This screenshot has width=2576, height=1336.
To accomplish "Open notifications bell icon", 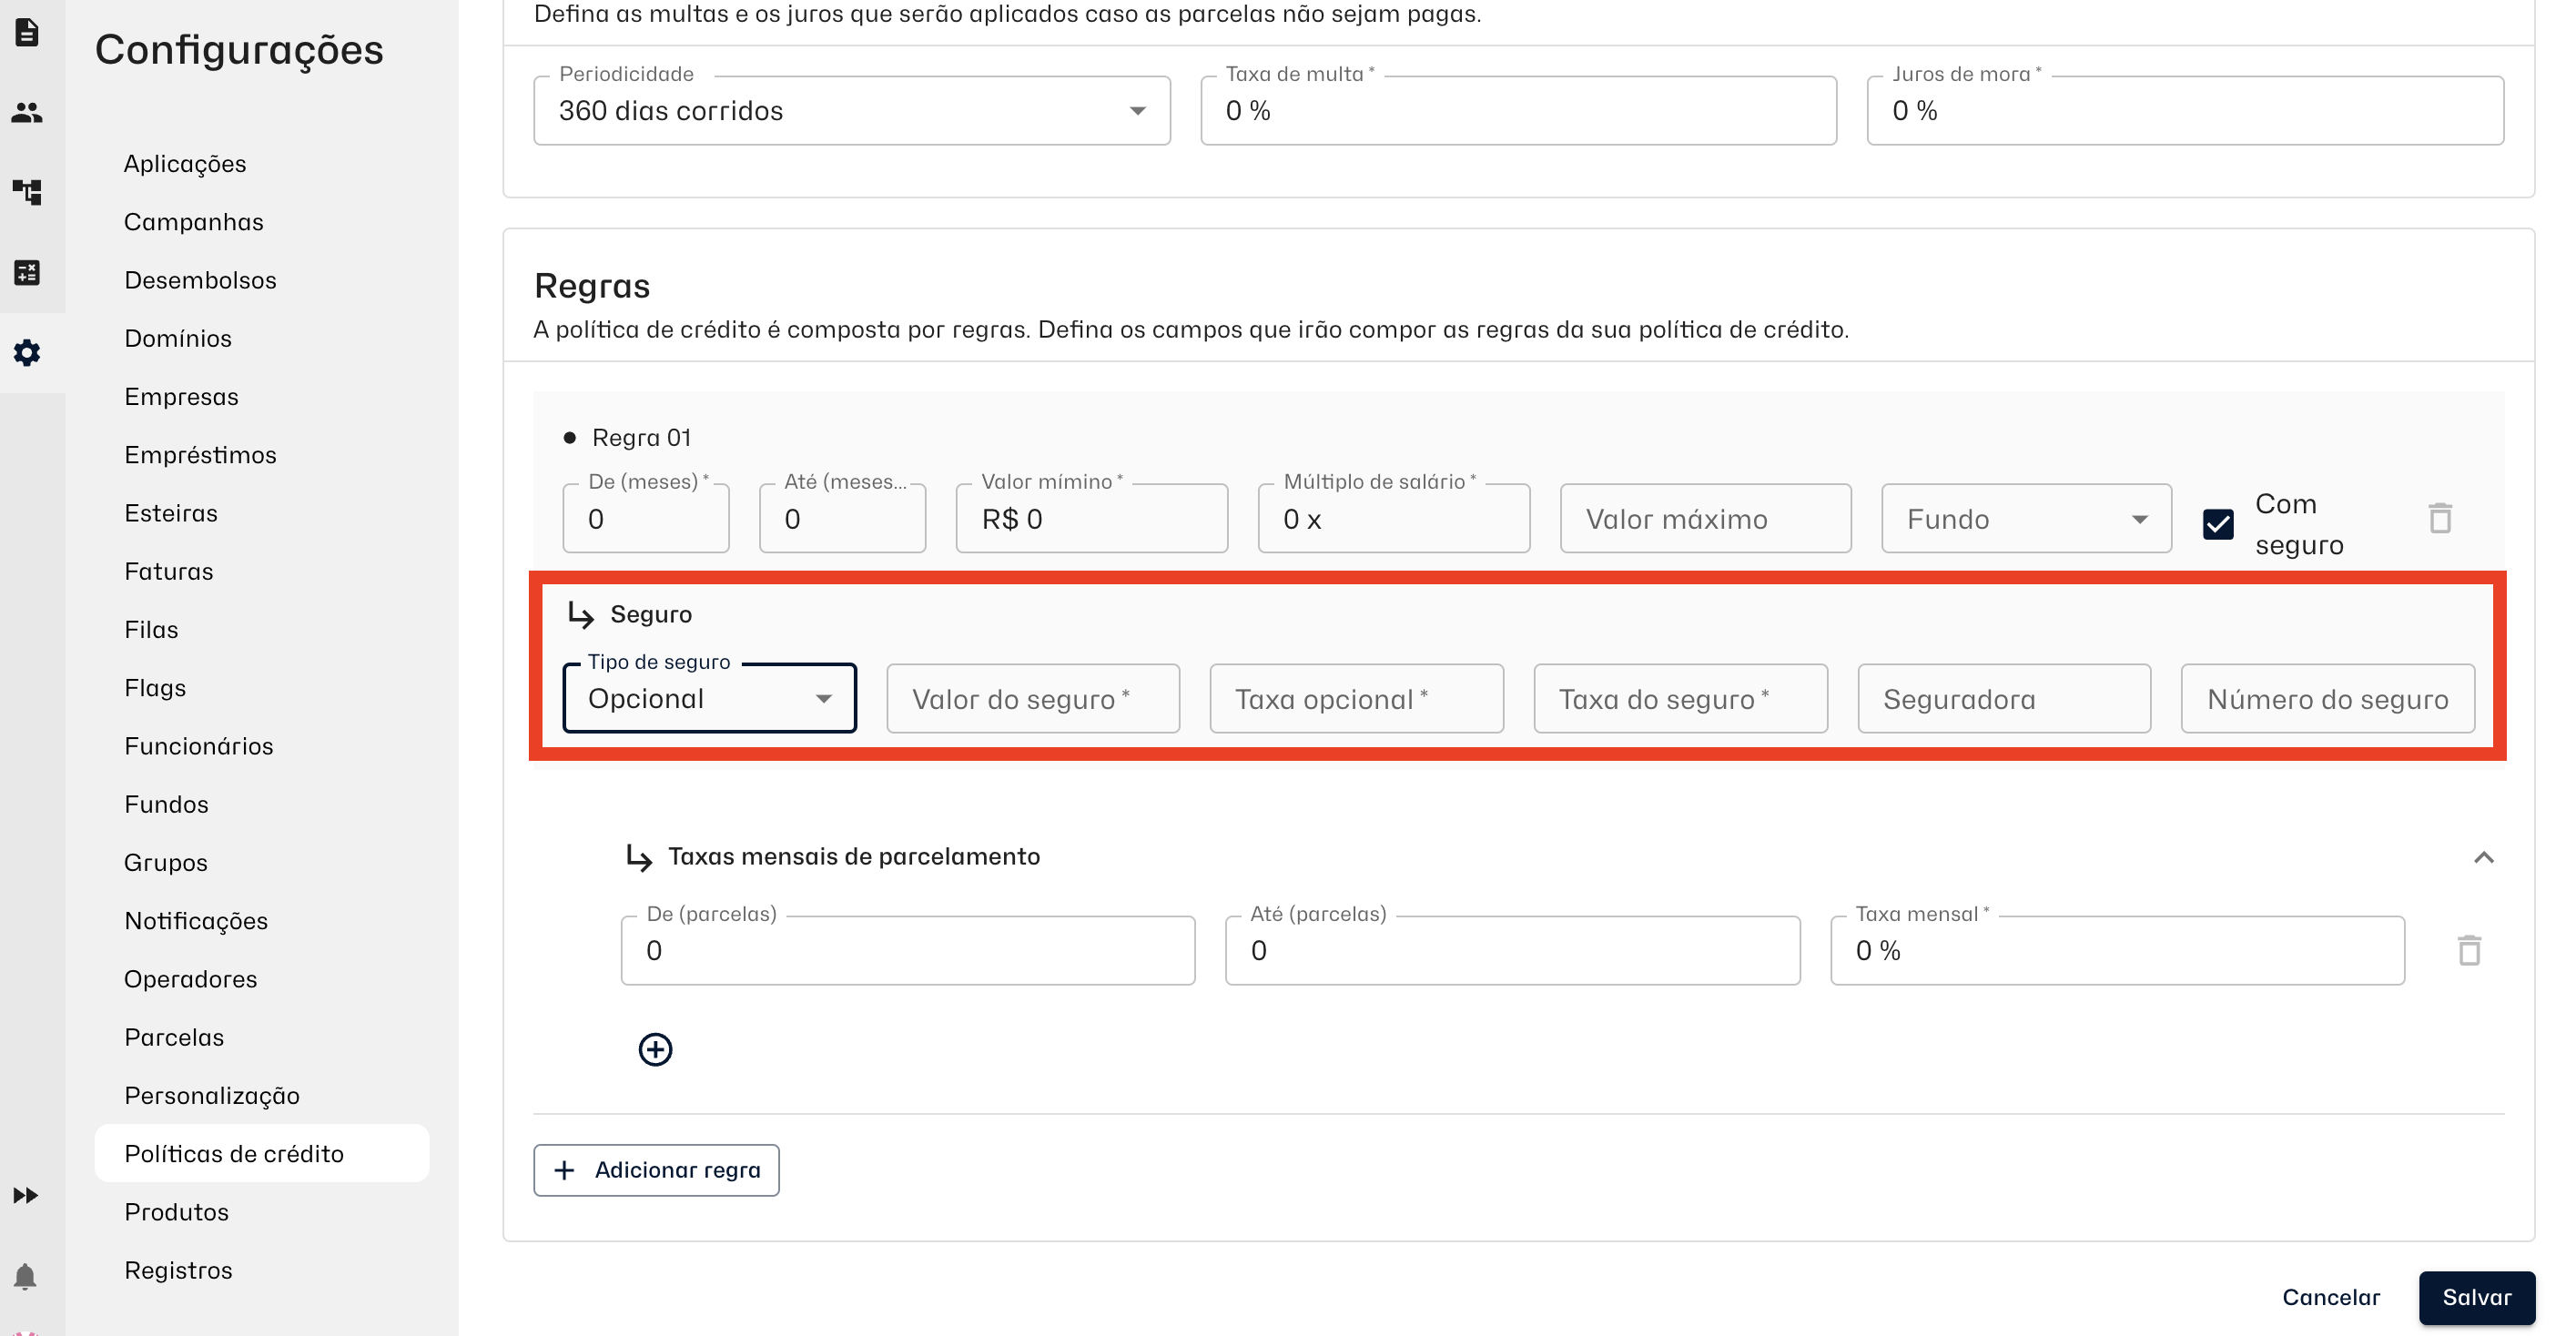I will [x=26, y=1276].
